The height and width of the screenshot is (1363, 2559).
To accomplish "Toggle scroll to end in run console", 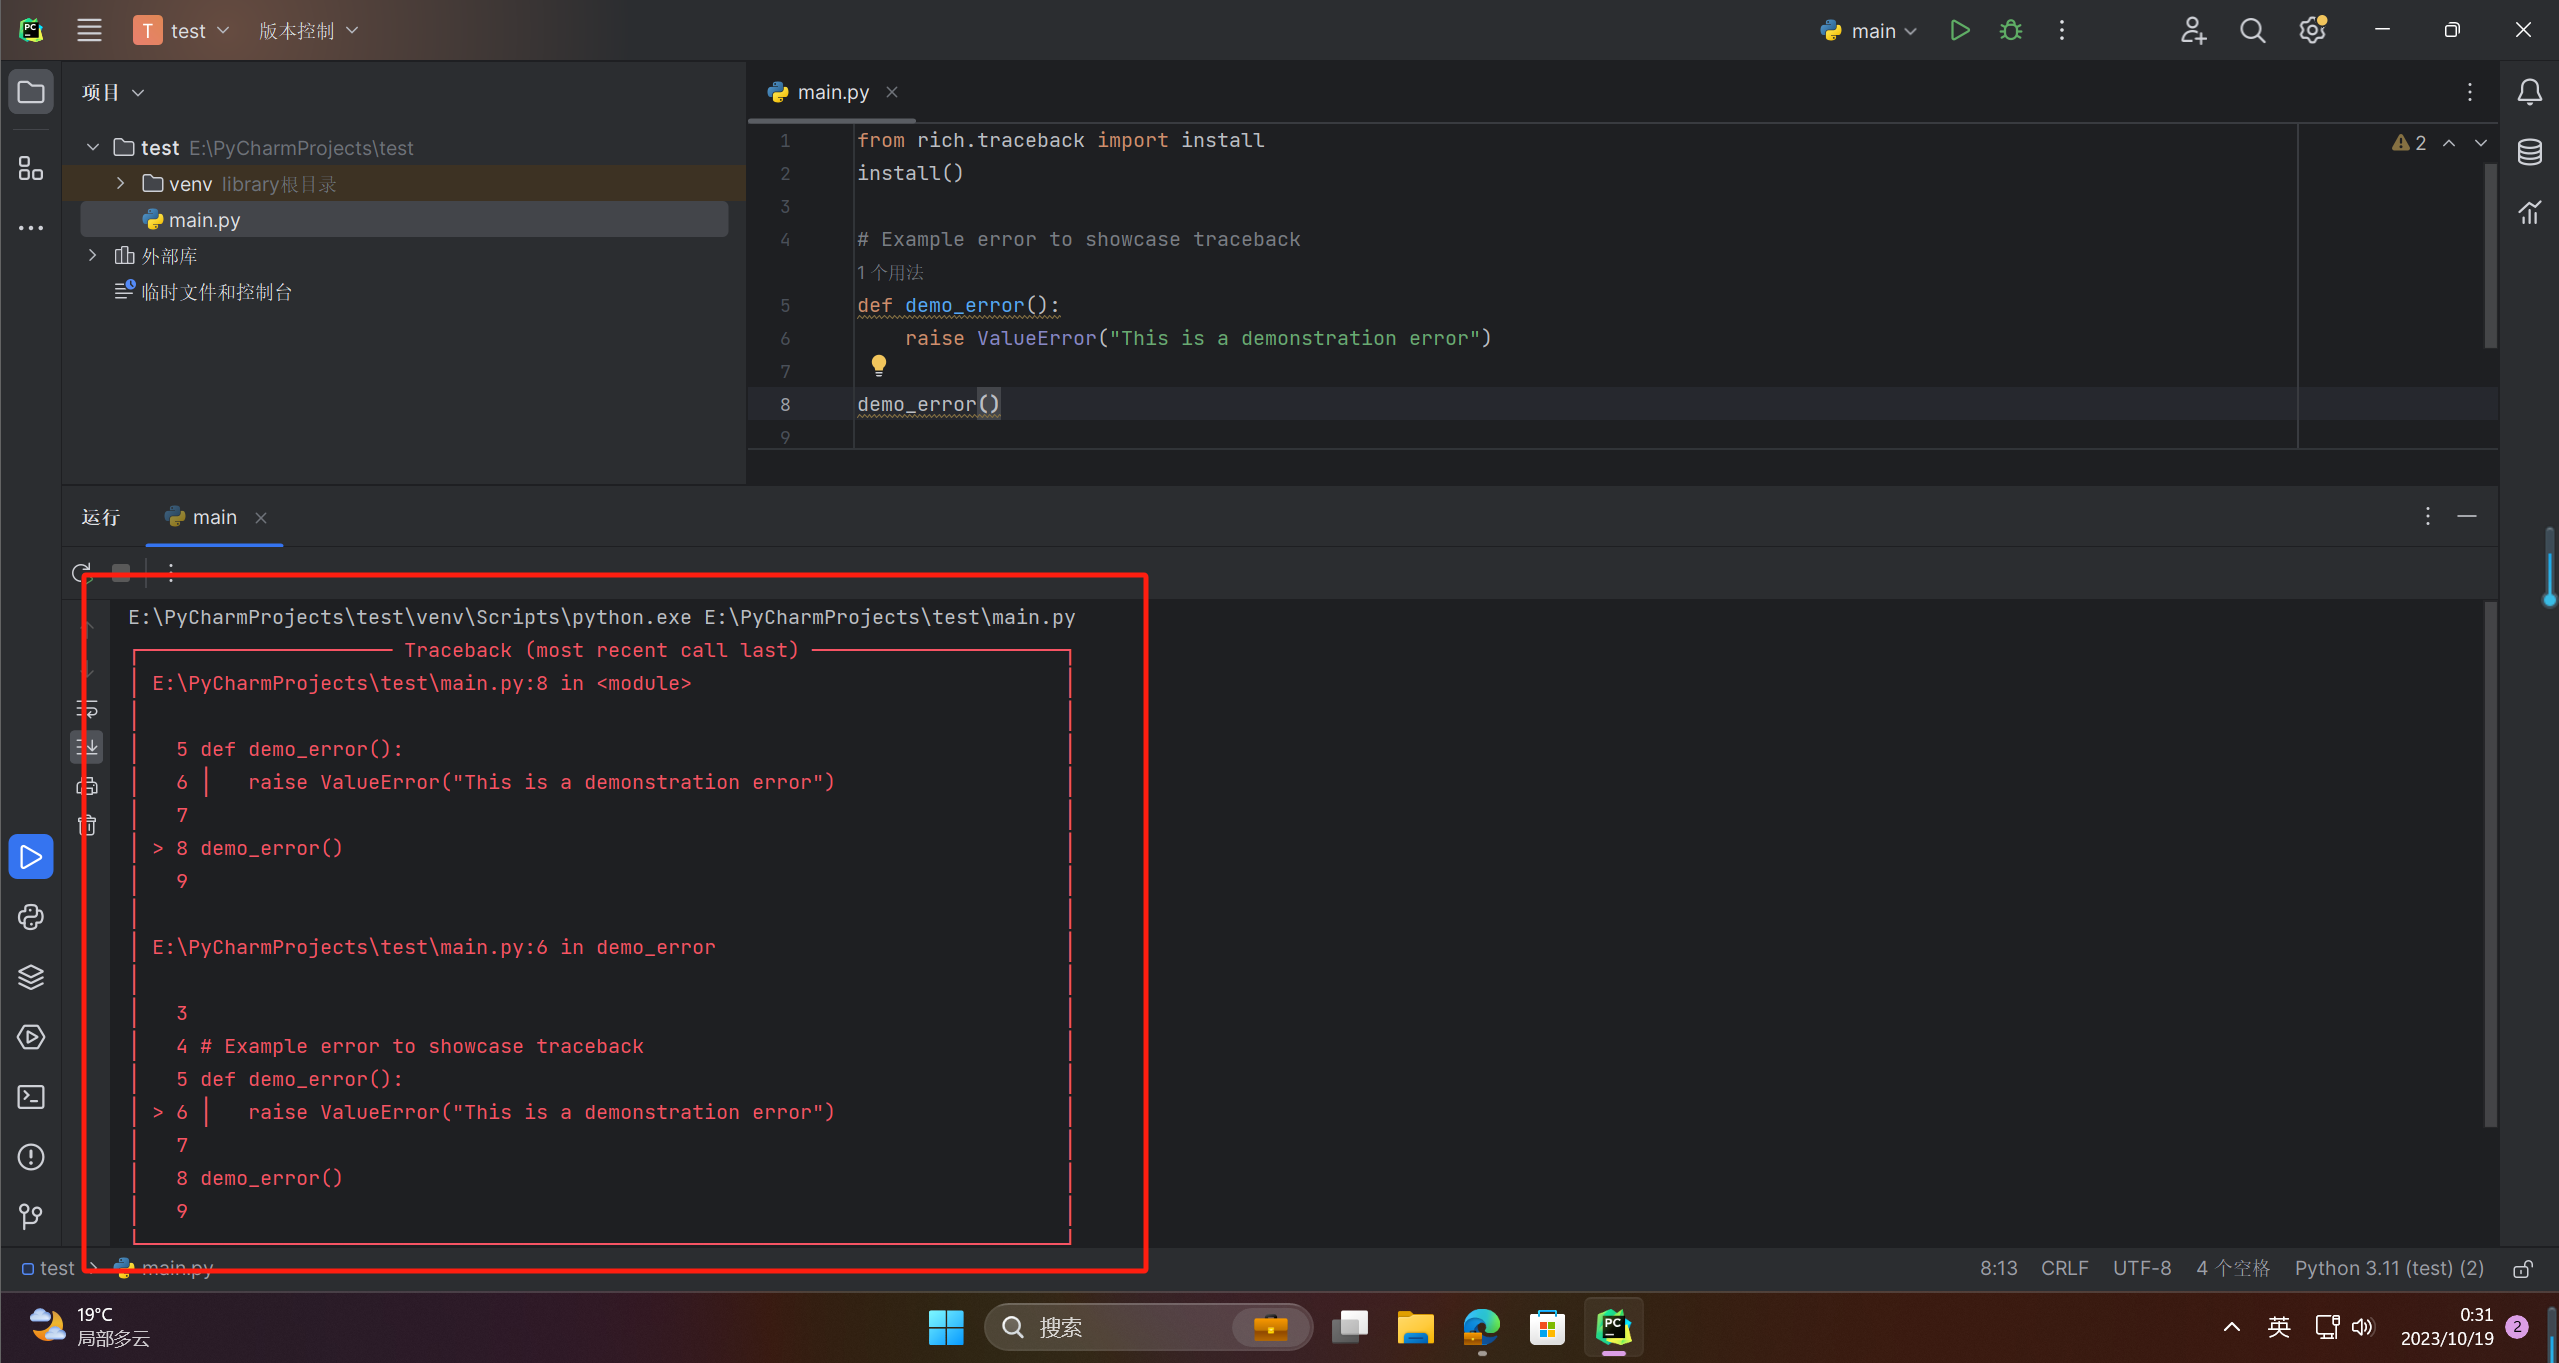I will pos(88,747).
